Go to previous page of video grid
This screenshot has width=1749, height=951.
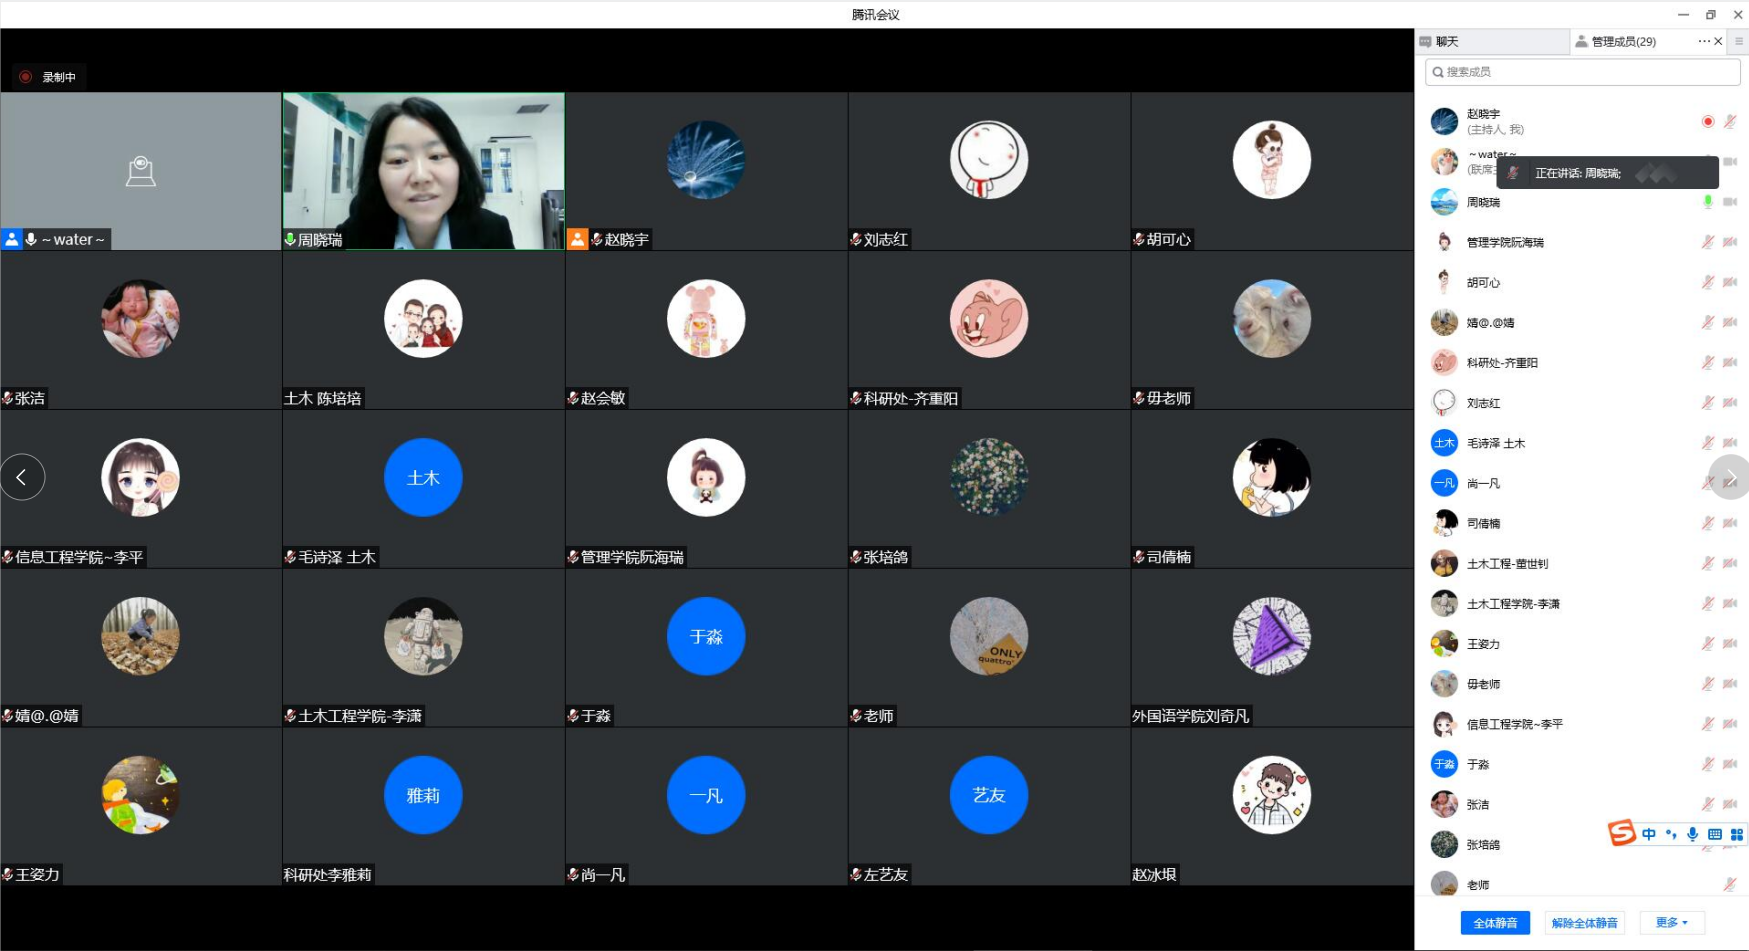[x=23, y=477]
